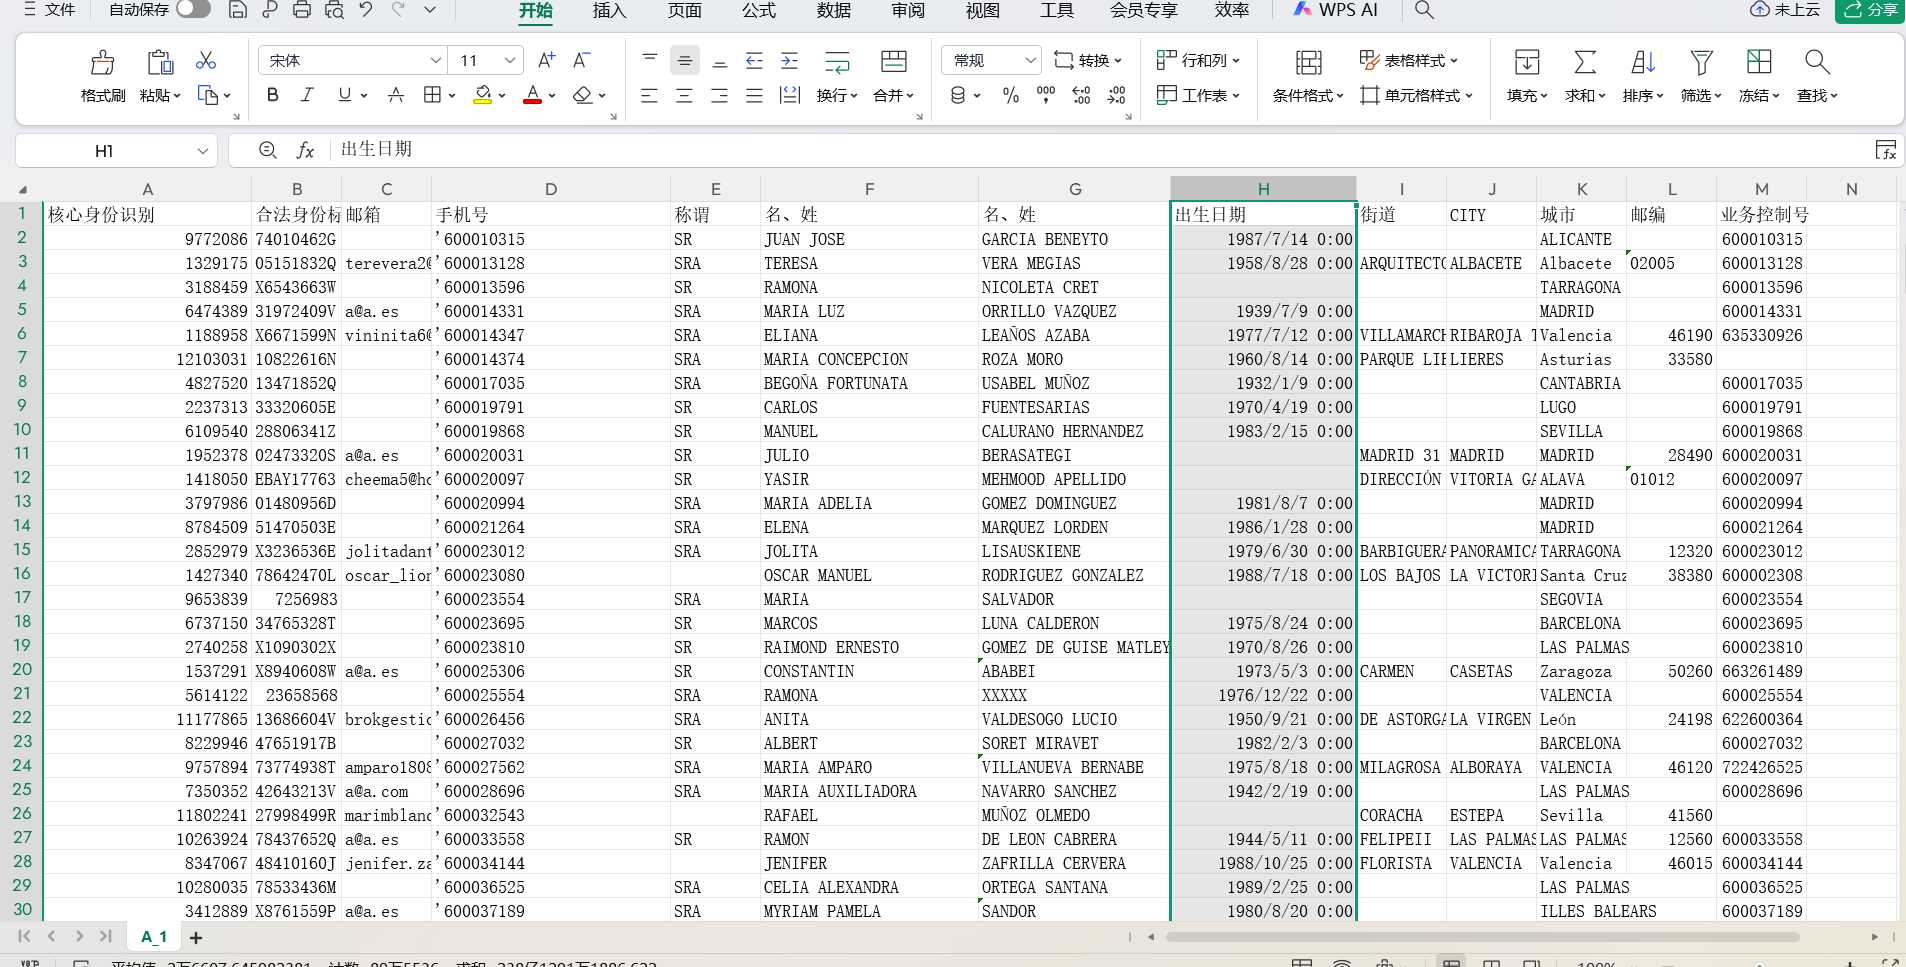
Task: Click the Format Painter (格式刷) icon
Action: pyautogui.click(x=102, y=62)
